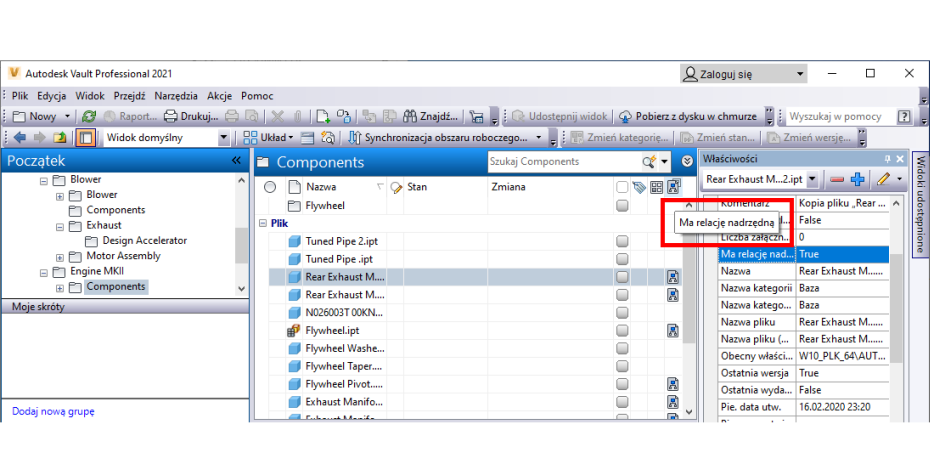930x474 pixels.
Task: Click the Znajdź binoculars search button
Action: point(430,116)
